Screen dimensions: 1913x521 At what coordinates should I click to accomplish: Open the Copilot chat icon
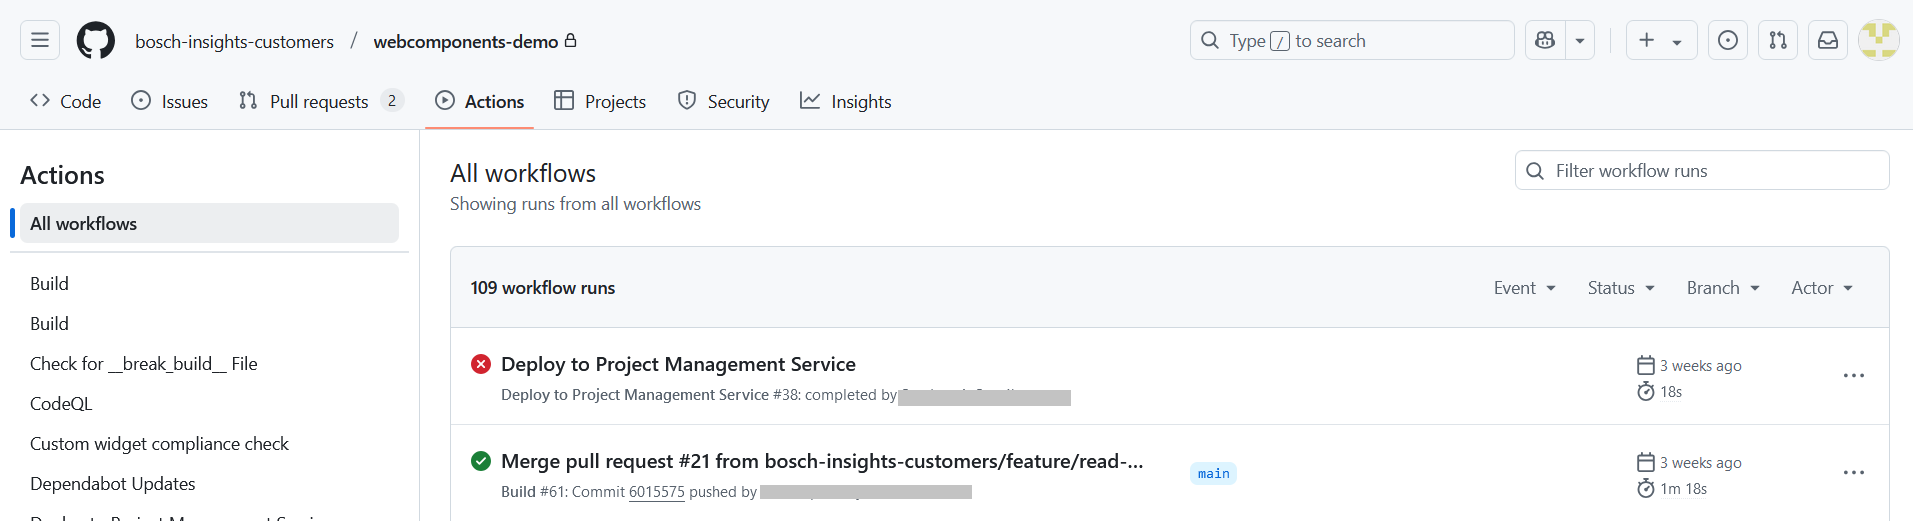tap(1545, 40)
